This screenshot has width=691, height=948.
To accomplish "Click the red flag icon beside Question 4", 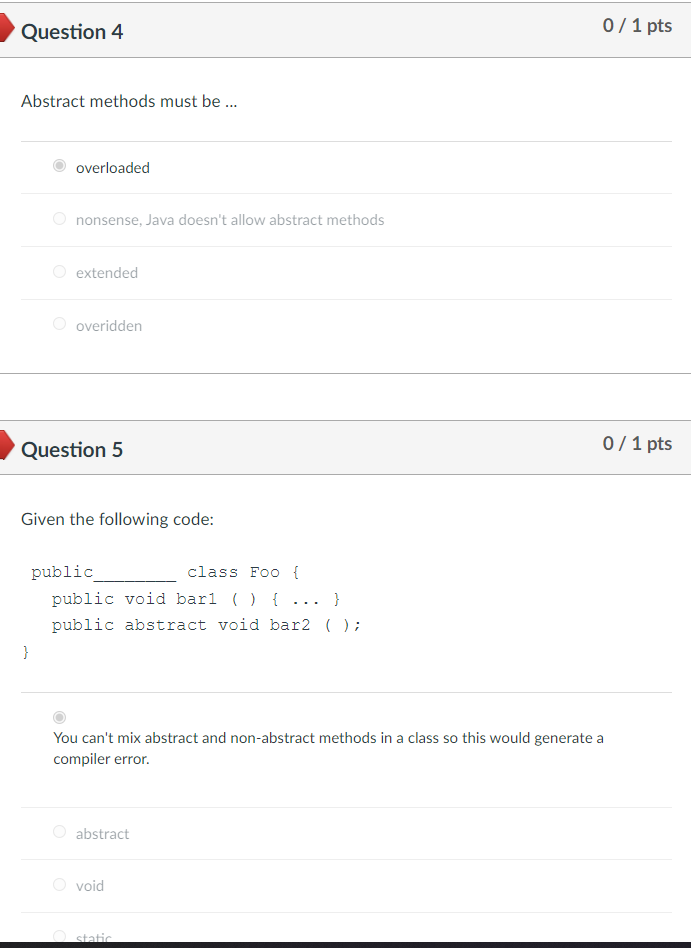I will coord(5,30).
